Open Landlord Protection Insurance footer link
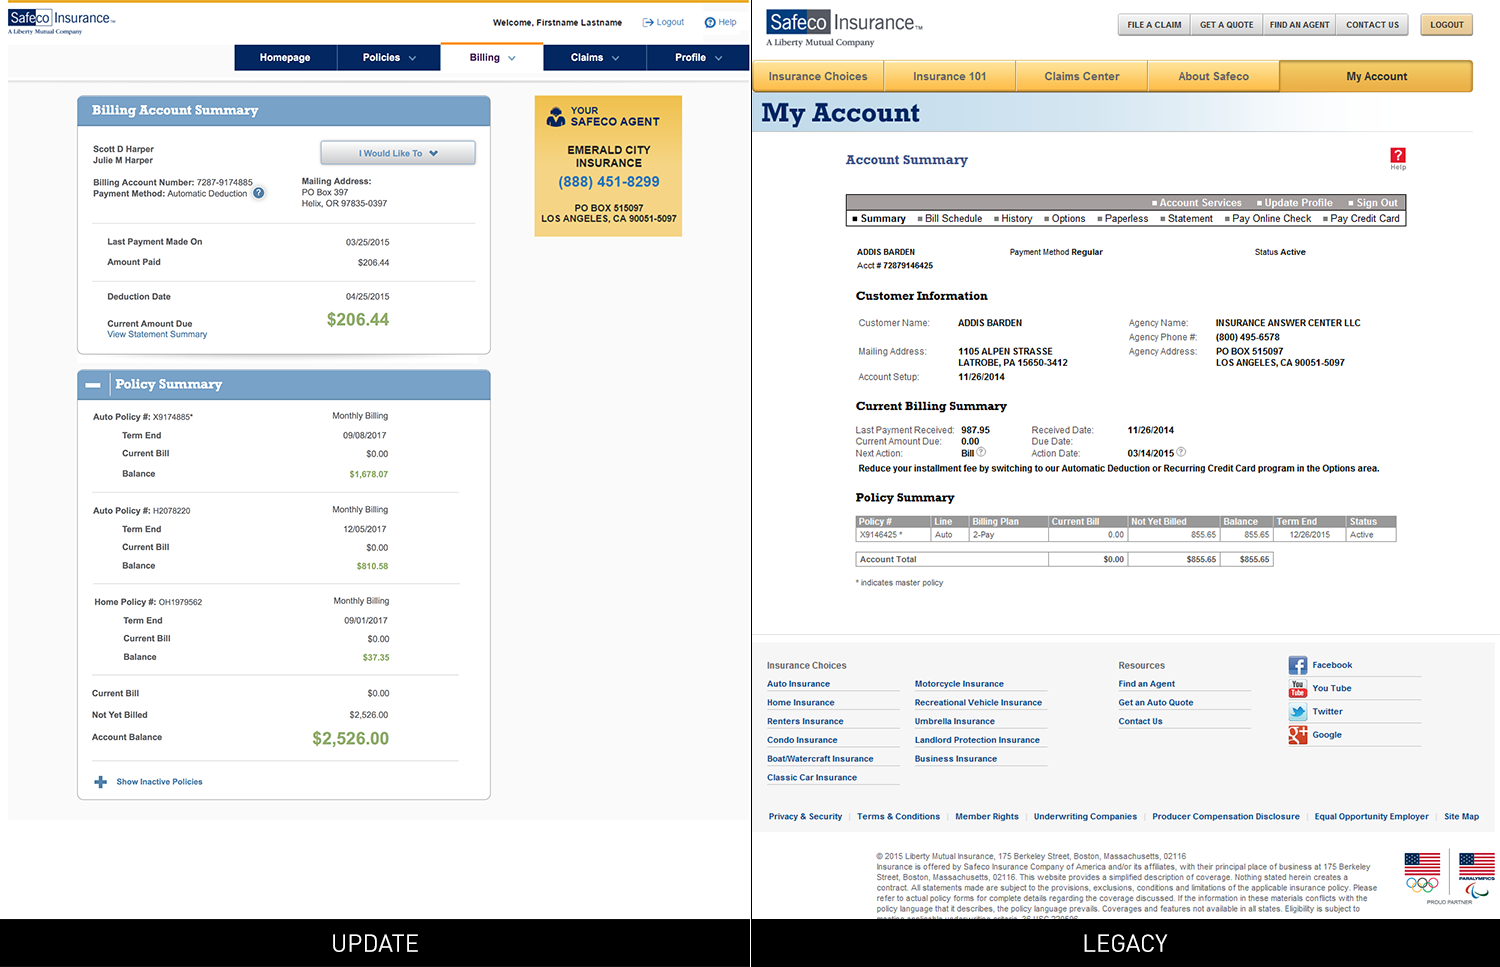Screen dimensions: 1500x967 click(x=977, y=740)
